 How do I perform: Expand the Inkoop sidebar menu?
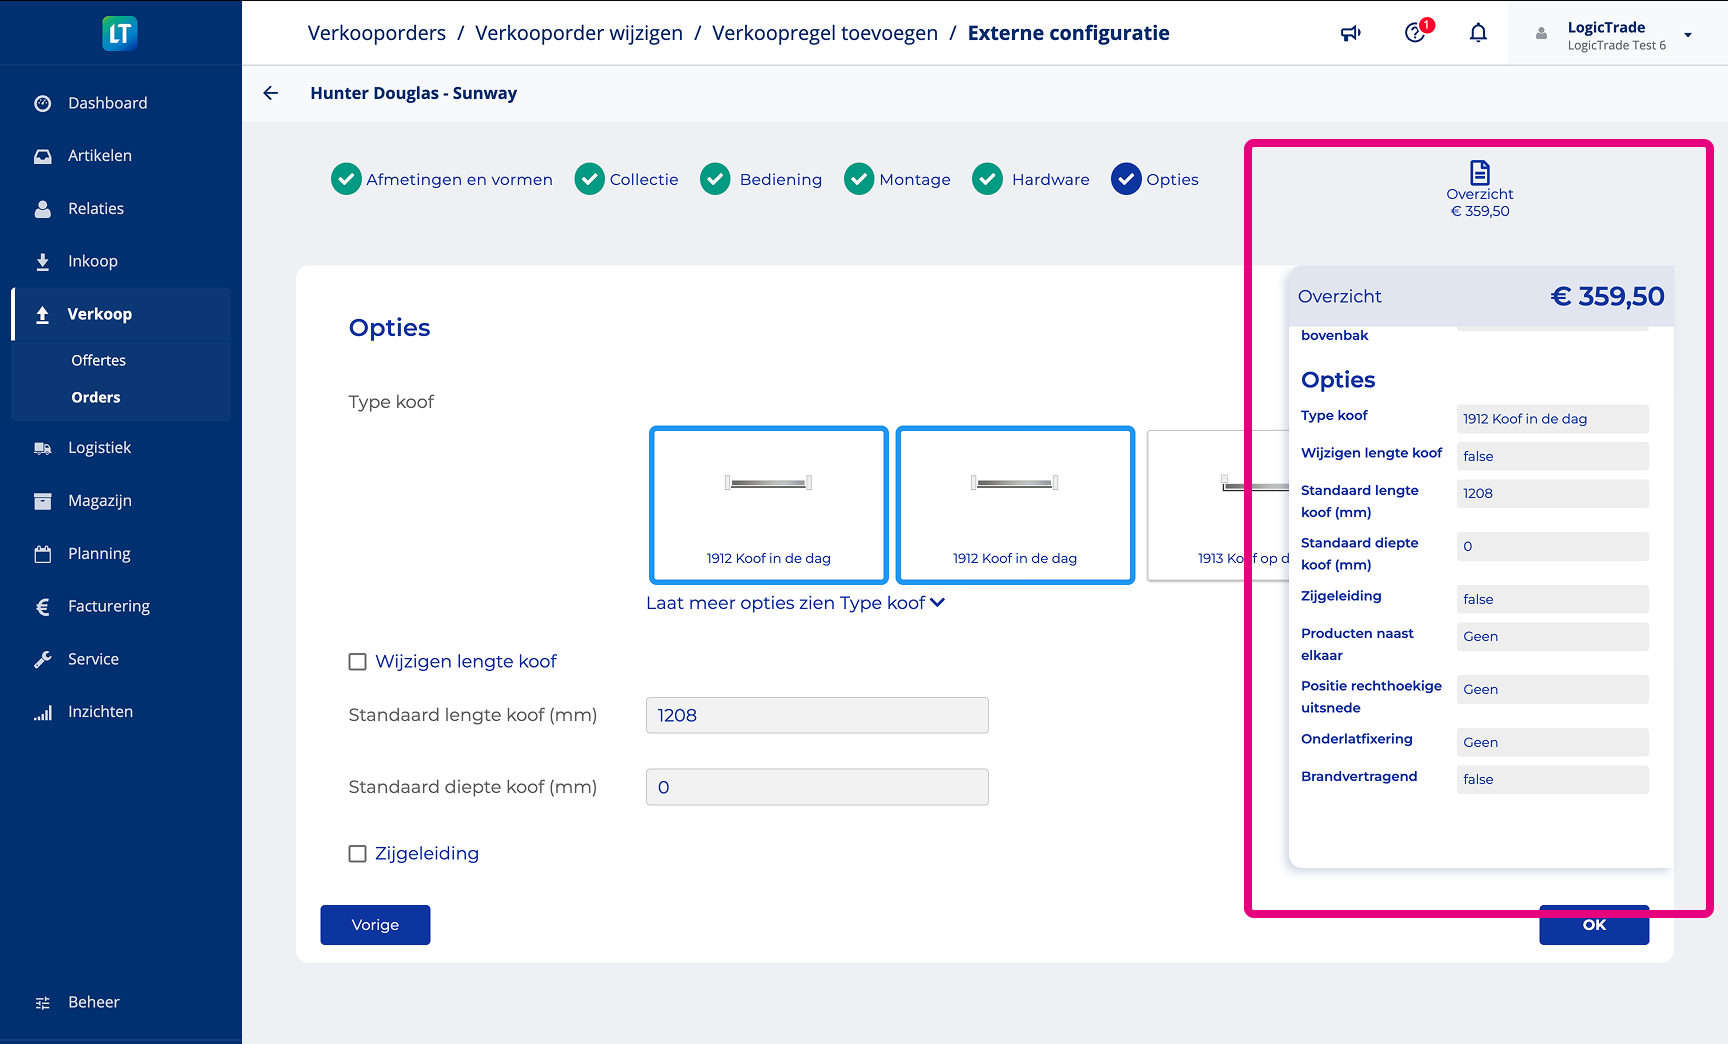pos(92,261)
